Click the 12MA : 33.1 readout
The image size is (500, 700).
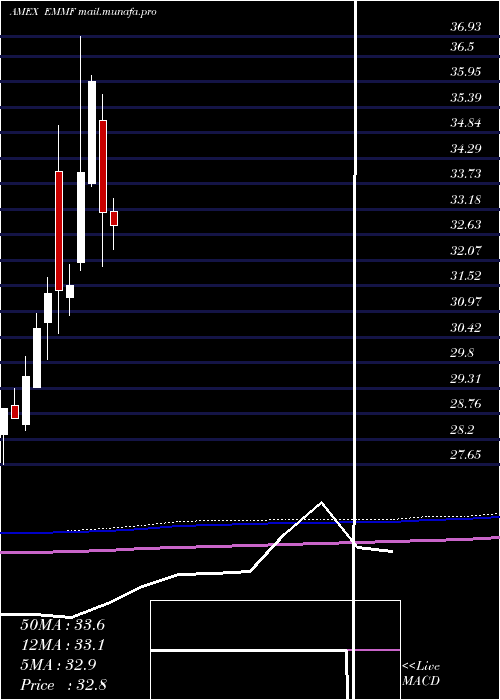[x=62, y=645]
